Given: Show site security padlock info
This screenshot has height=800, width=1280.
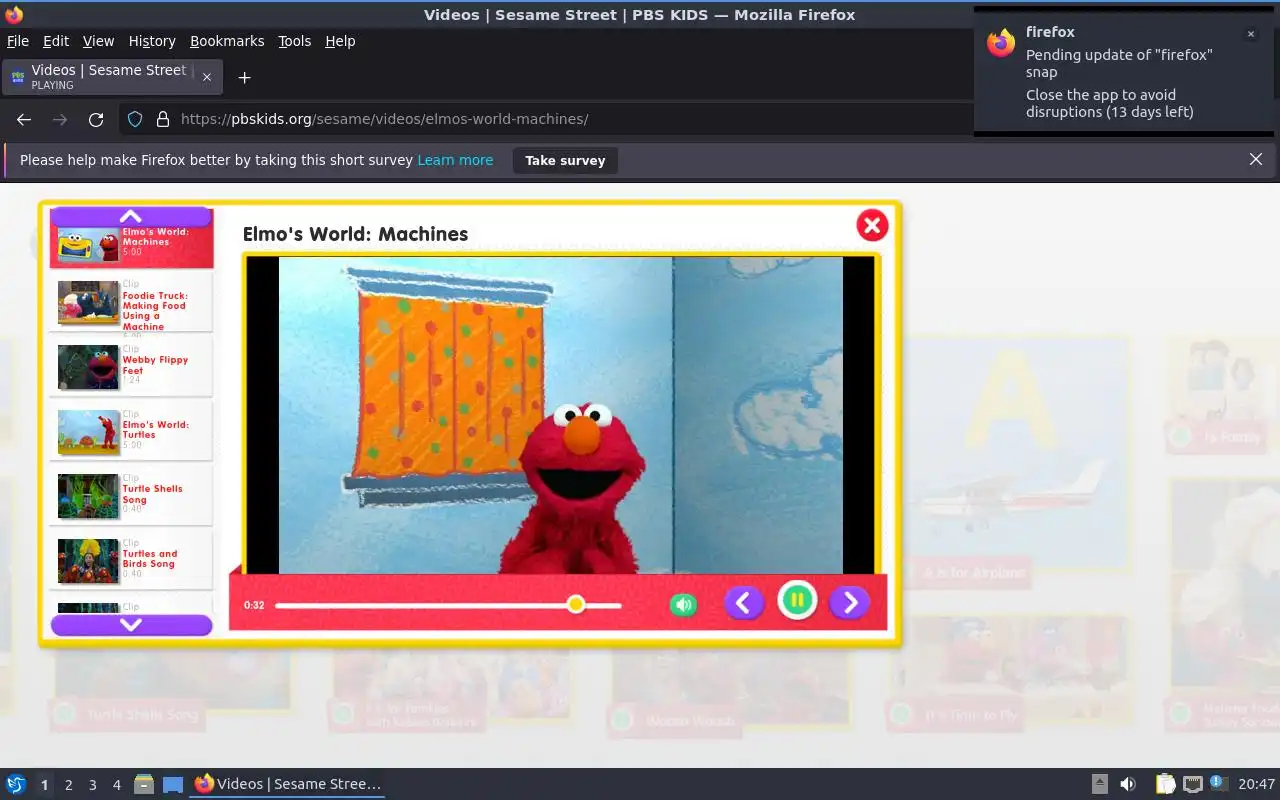Looking at the screenshot, I should pos(163,119).
